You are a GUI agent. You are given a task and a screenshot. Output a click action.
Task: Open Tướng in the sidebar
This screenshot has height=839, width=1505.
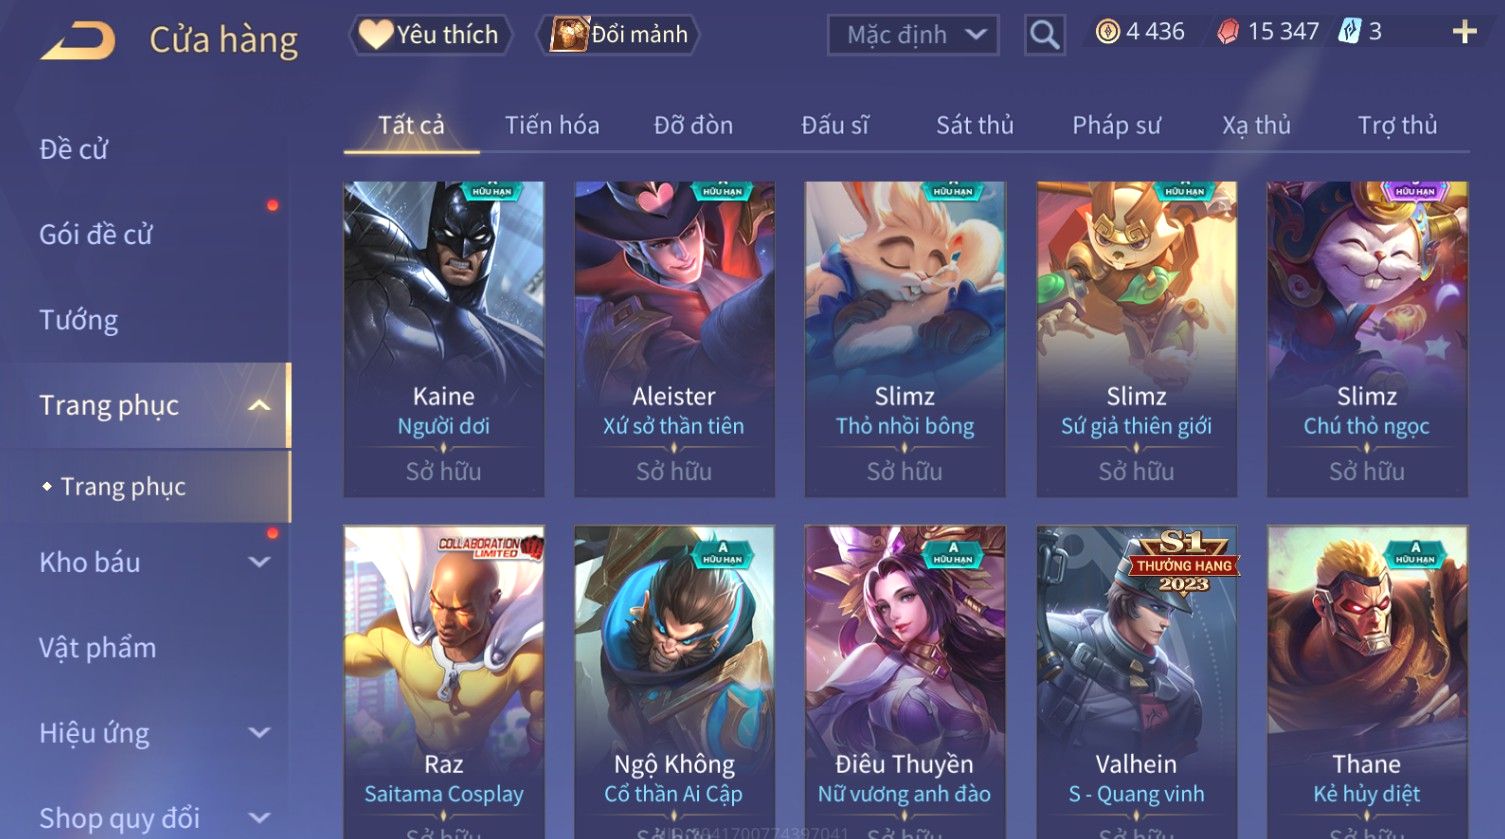point(78,320)
